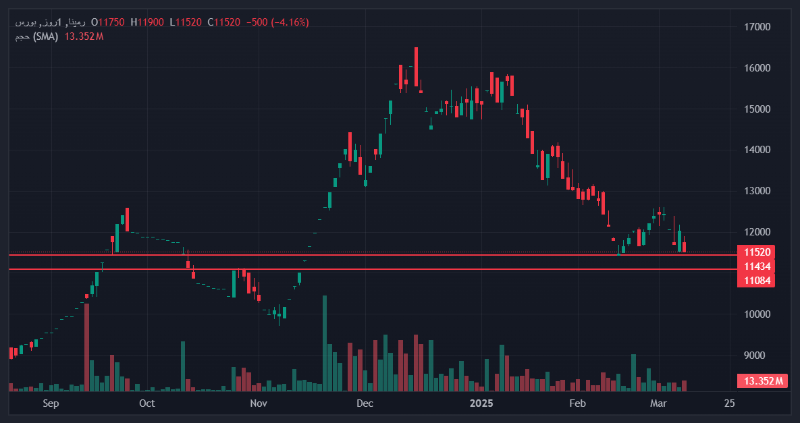
Task: Click the 14000 price axis label
Action: [x=757, y=150]
